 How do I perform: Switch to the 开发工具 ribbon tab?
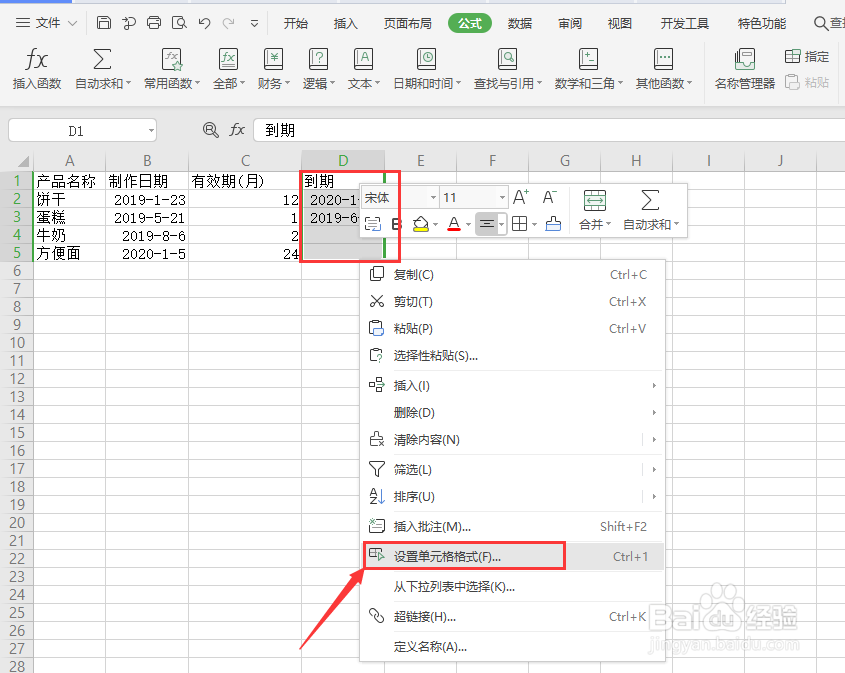point(684,23)
